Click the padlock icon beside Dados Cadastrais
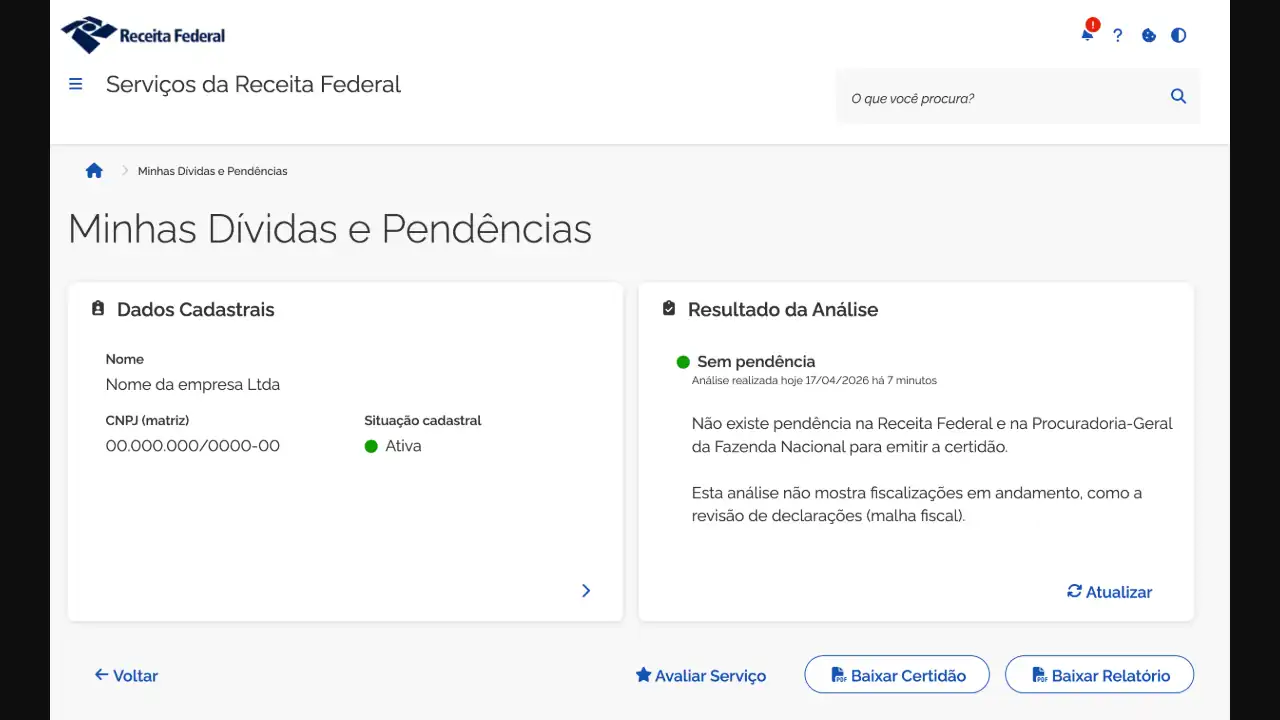 point(97,309)
